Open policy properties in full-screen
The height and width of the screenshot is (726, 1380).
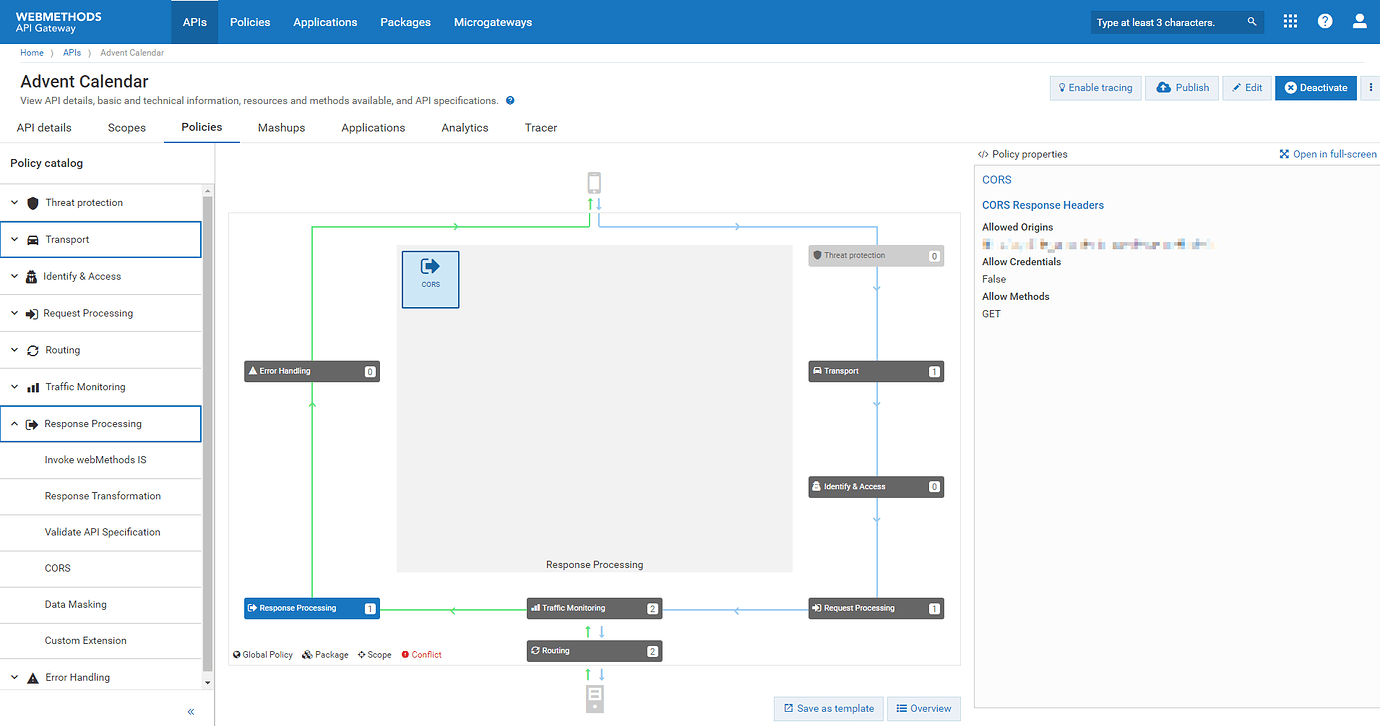click(1328, 155)
